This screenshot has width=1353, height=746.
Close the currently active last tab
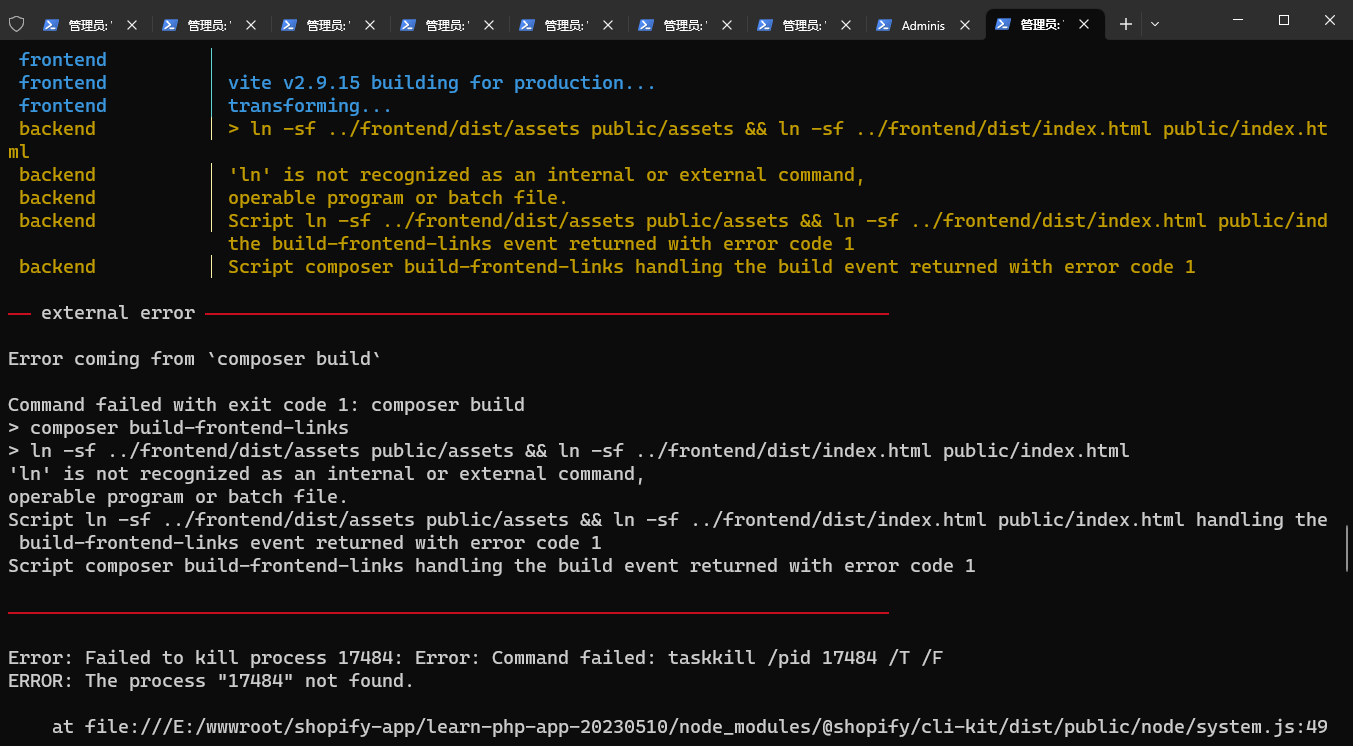click(x=1084, y=25)
